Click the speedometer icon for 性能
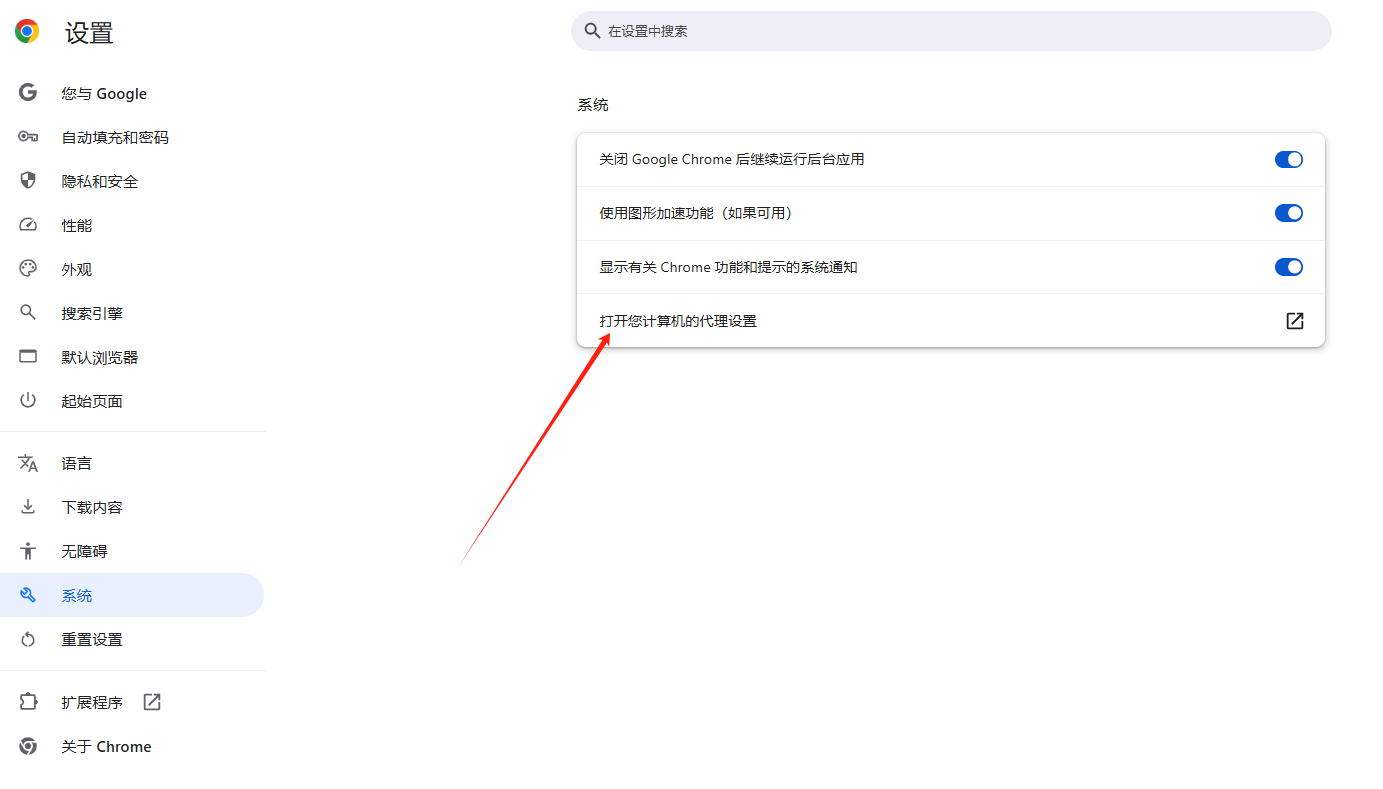The height and width of the screenshot is (789, 1383). [x=28, y=225]
